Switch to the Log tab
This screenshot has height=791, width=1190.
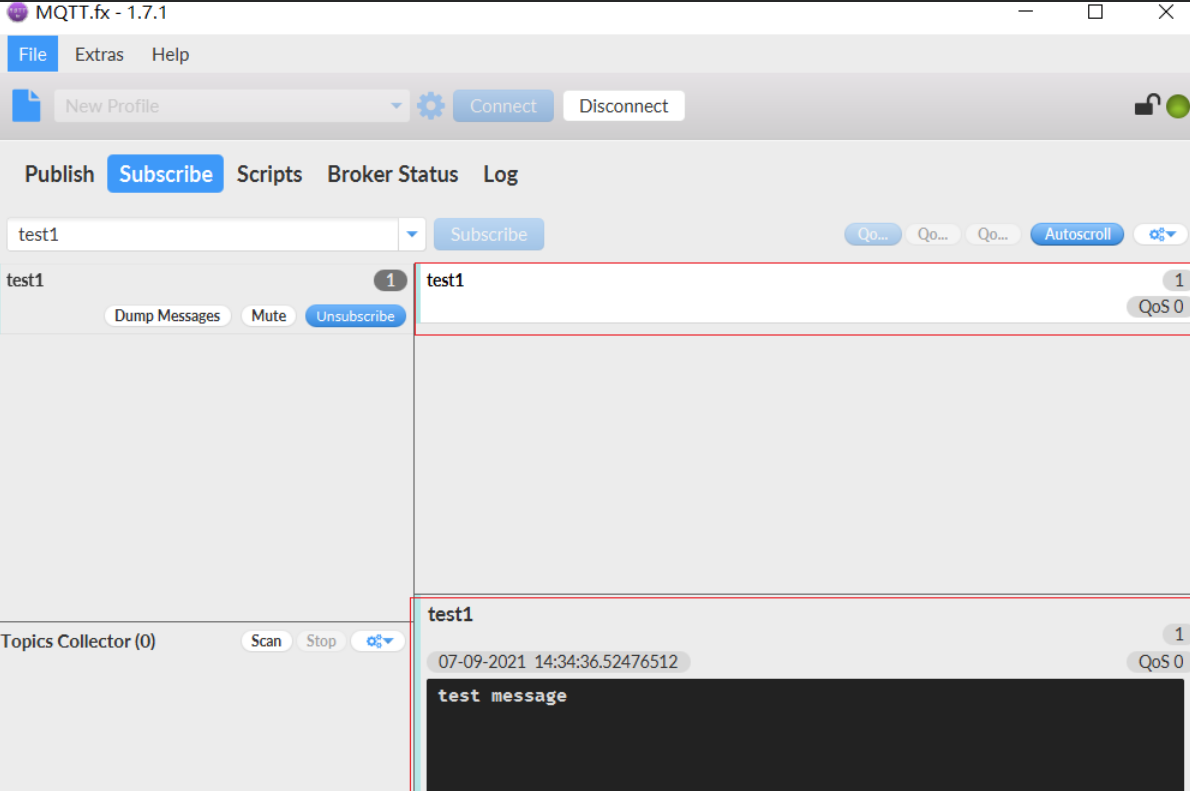coord(500,174)
